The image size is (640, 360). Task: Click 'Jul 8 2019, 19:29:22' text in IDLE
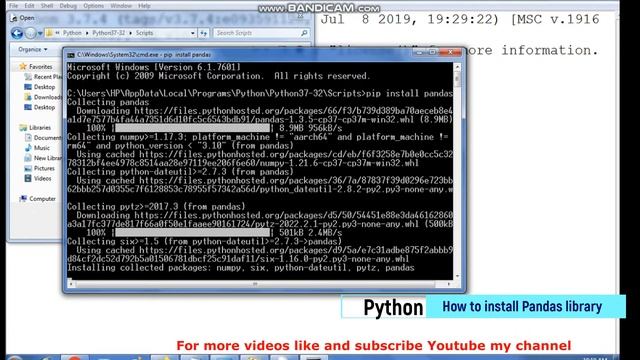409,19
